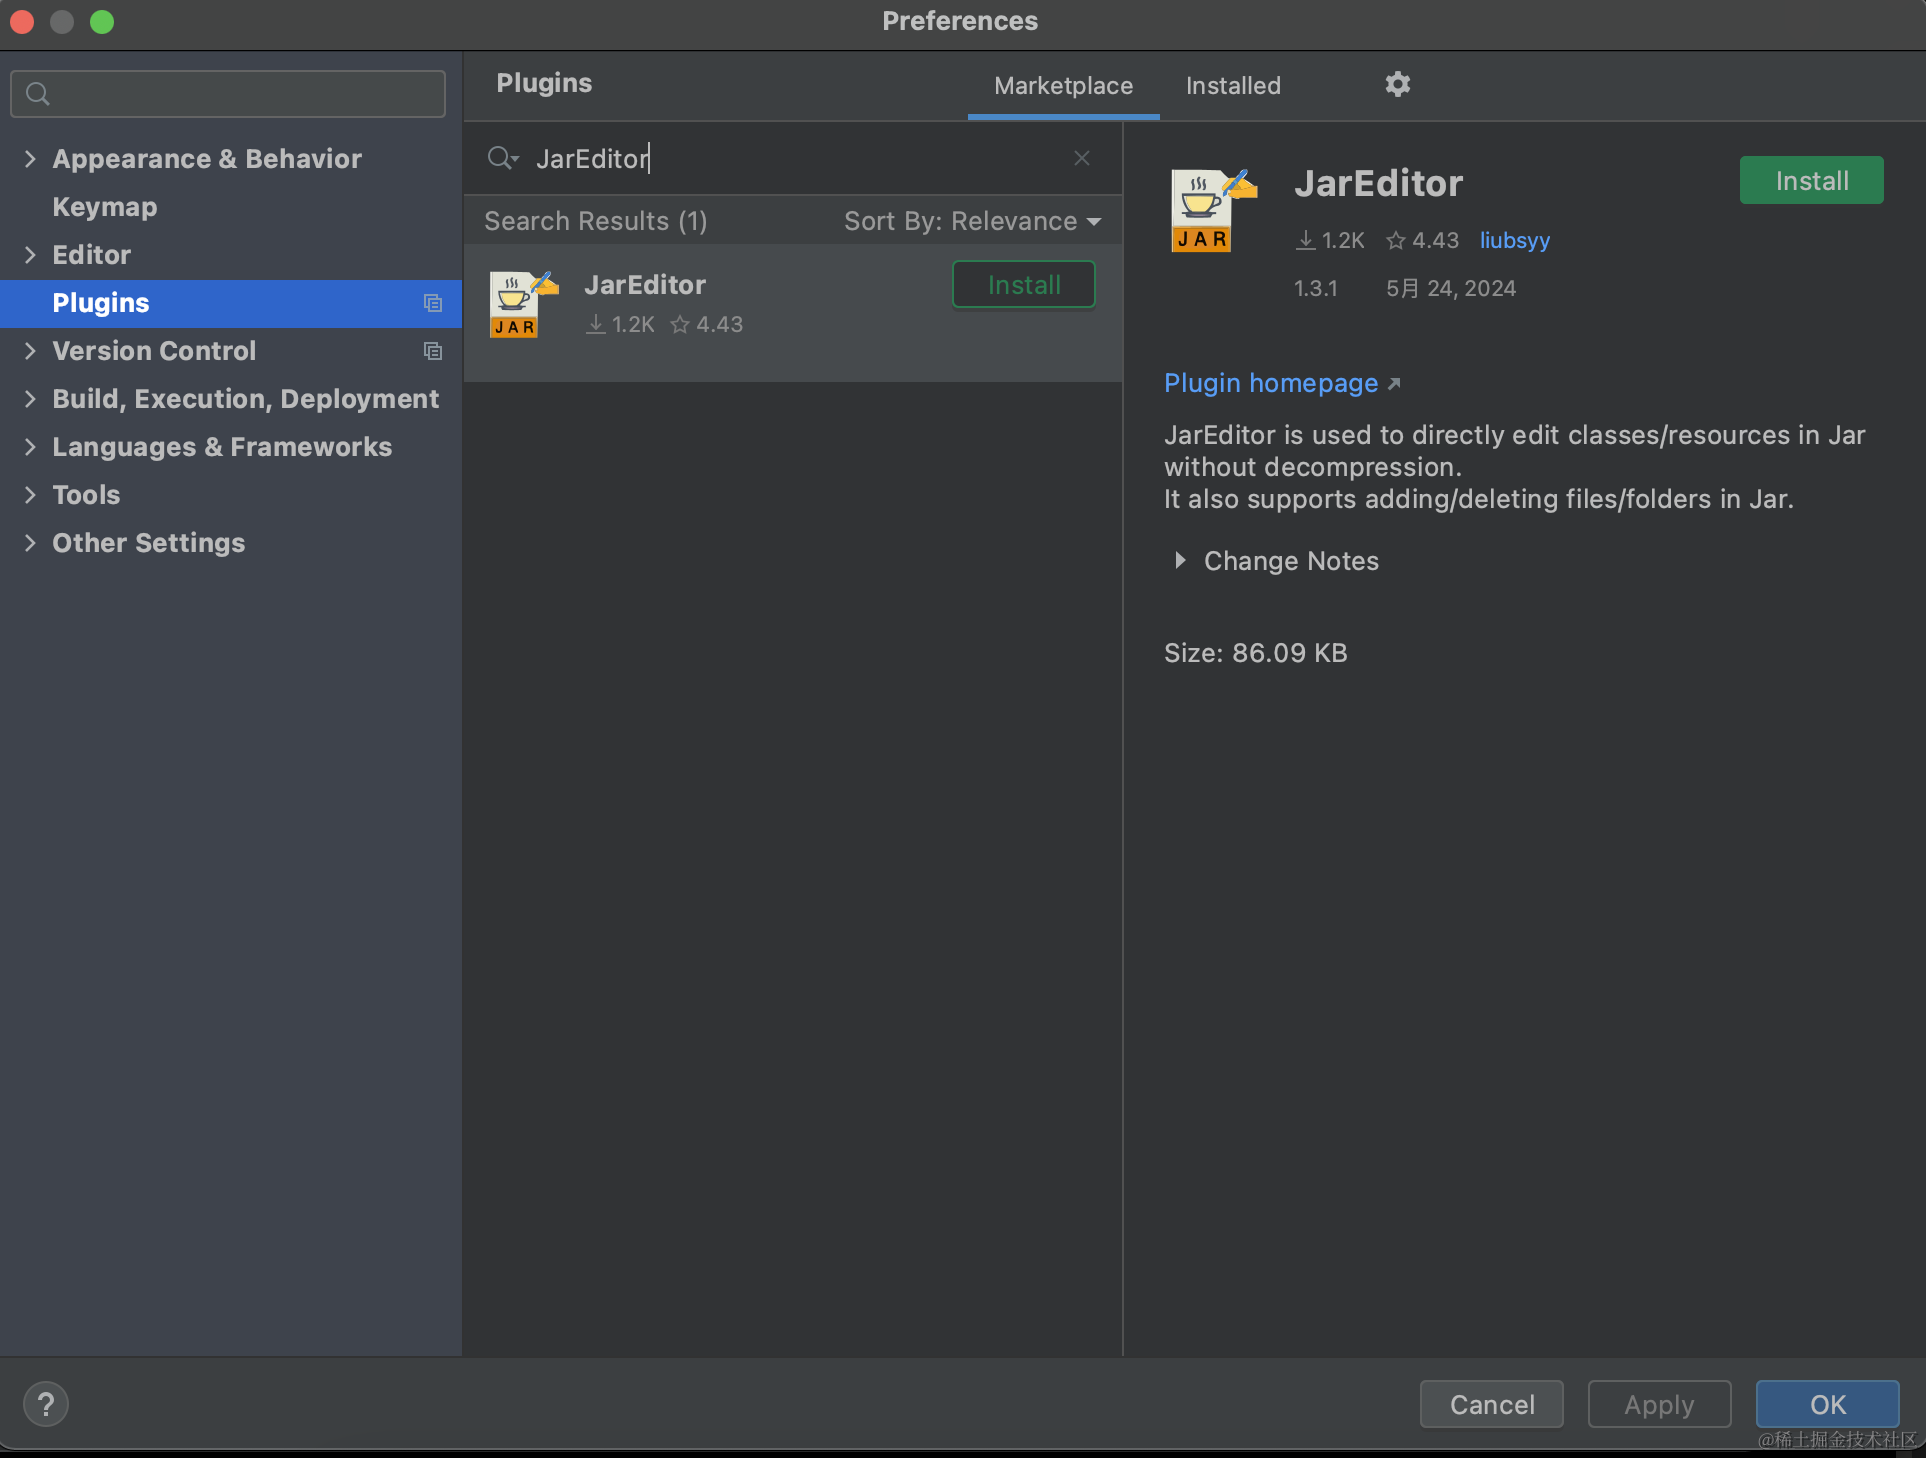Open Sort By Relevance dropdown
1926x1458 pixels.
(x=974, y=219)
